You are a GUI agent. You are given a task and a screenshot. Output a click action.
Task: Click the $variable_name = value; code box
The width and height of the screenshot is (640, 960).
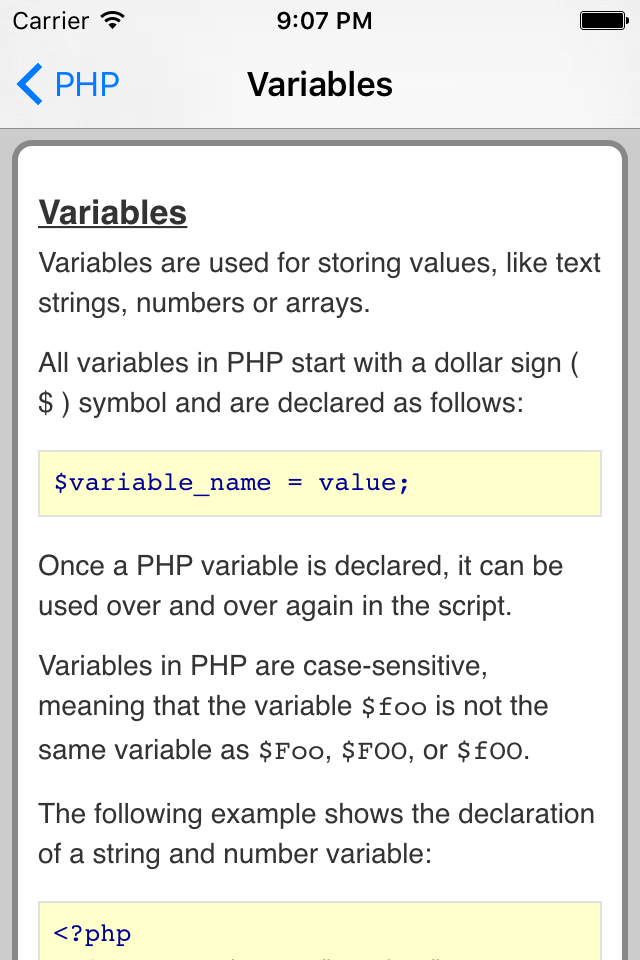click(320, 483)
